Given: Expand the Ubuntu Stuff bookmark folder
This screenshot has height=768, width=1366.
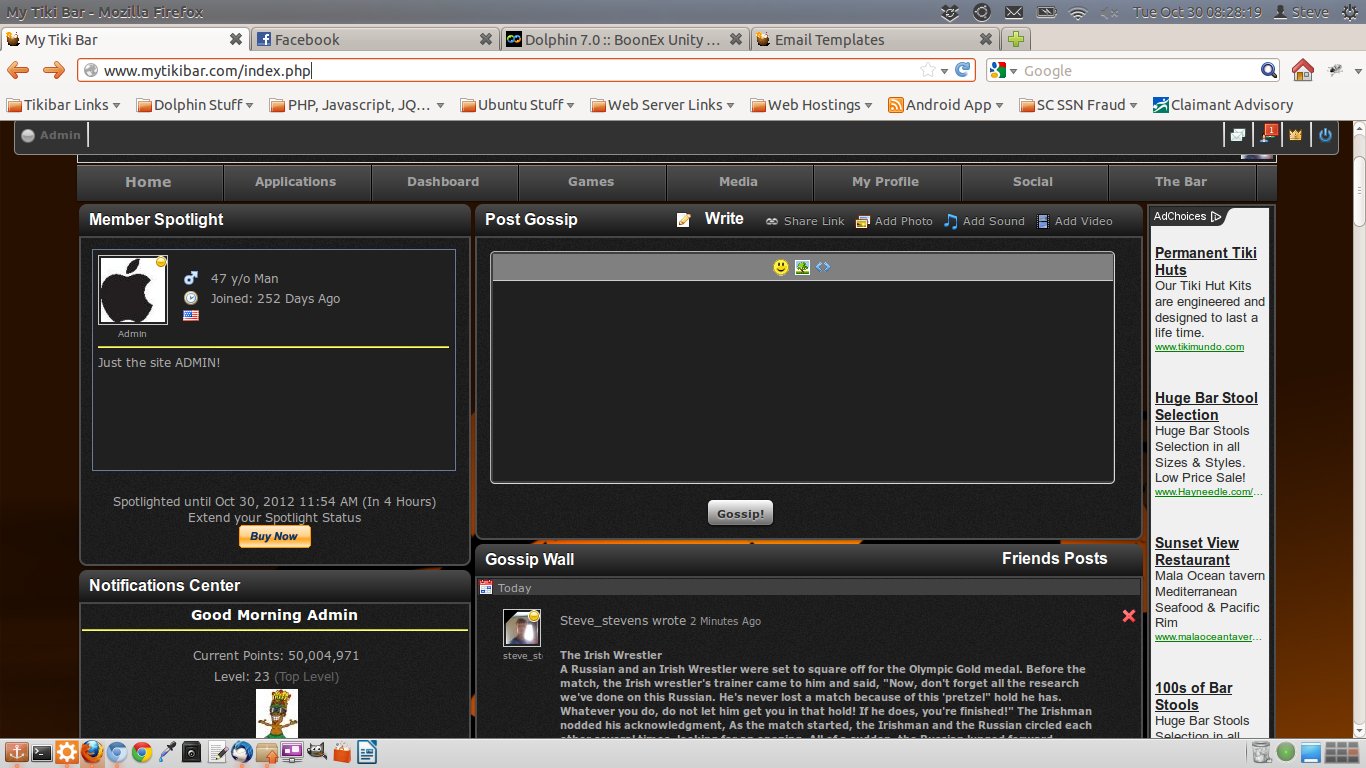Looking at the screenshot, I should tap(517, 105).
